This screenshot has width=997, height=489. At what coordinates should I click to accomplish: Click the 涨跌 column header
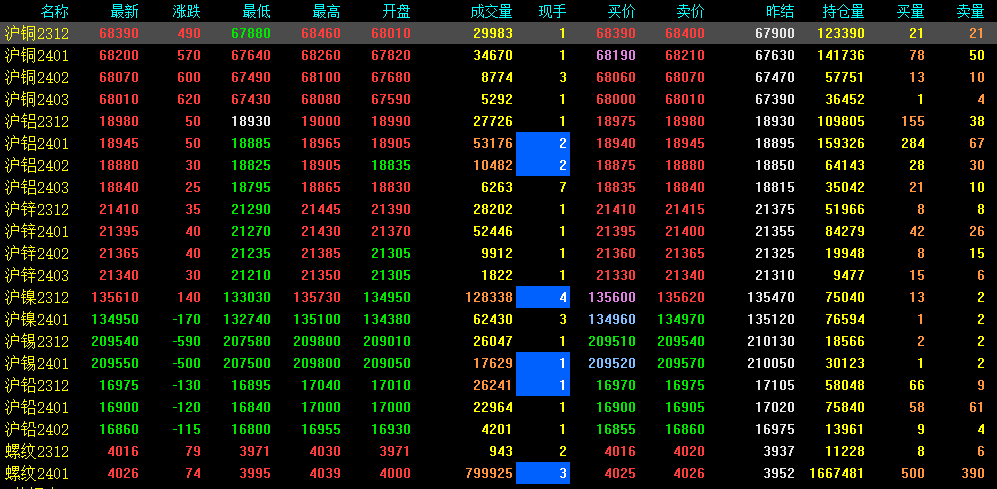click(186, 11)
